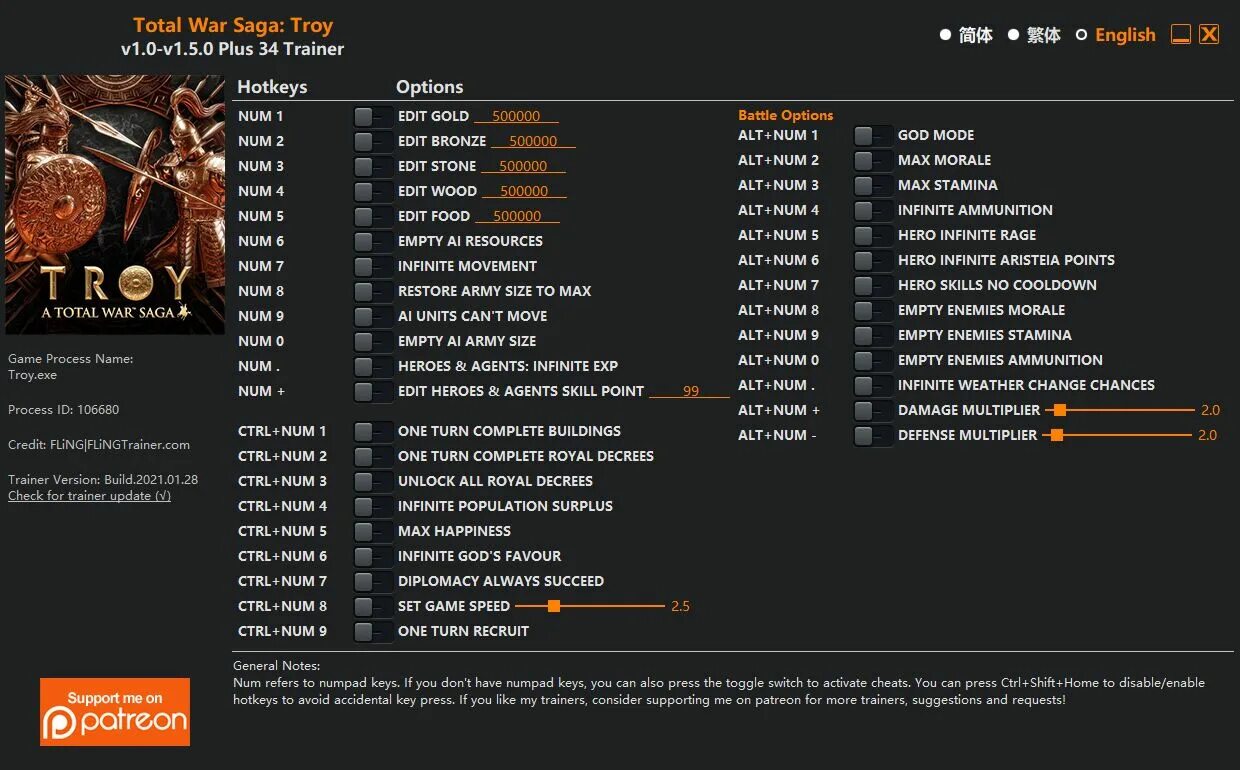The image size is (1240, 770).
Task: Toggle Empty AI Resources
Action: click(372, 242)
